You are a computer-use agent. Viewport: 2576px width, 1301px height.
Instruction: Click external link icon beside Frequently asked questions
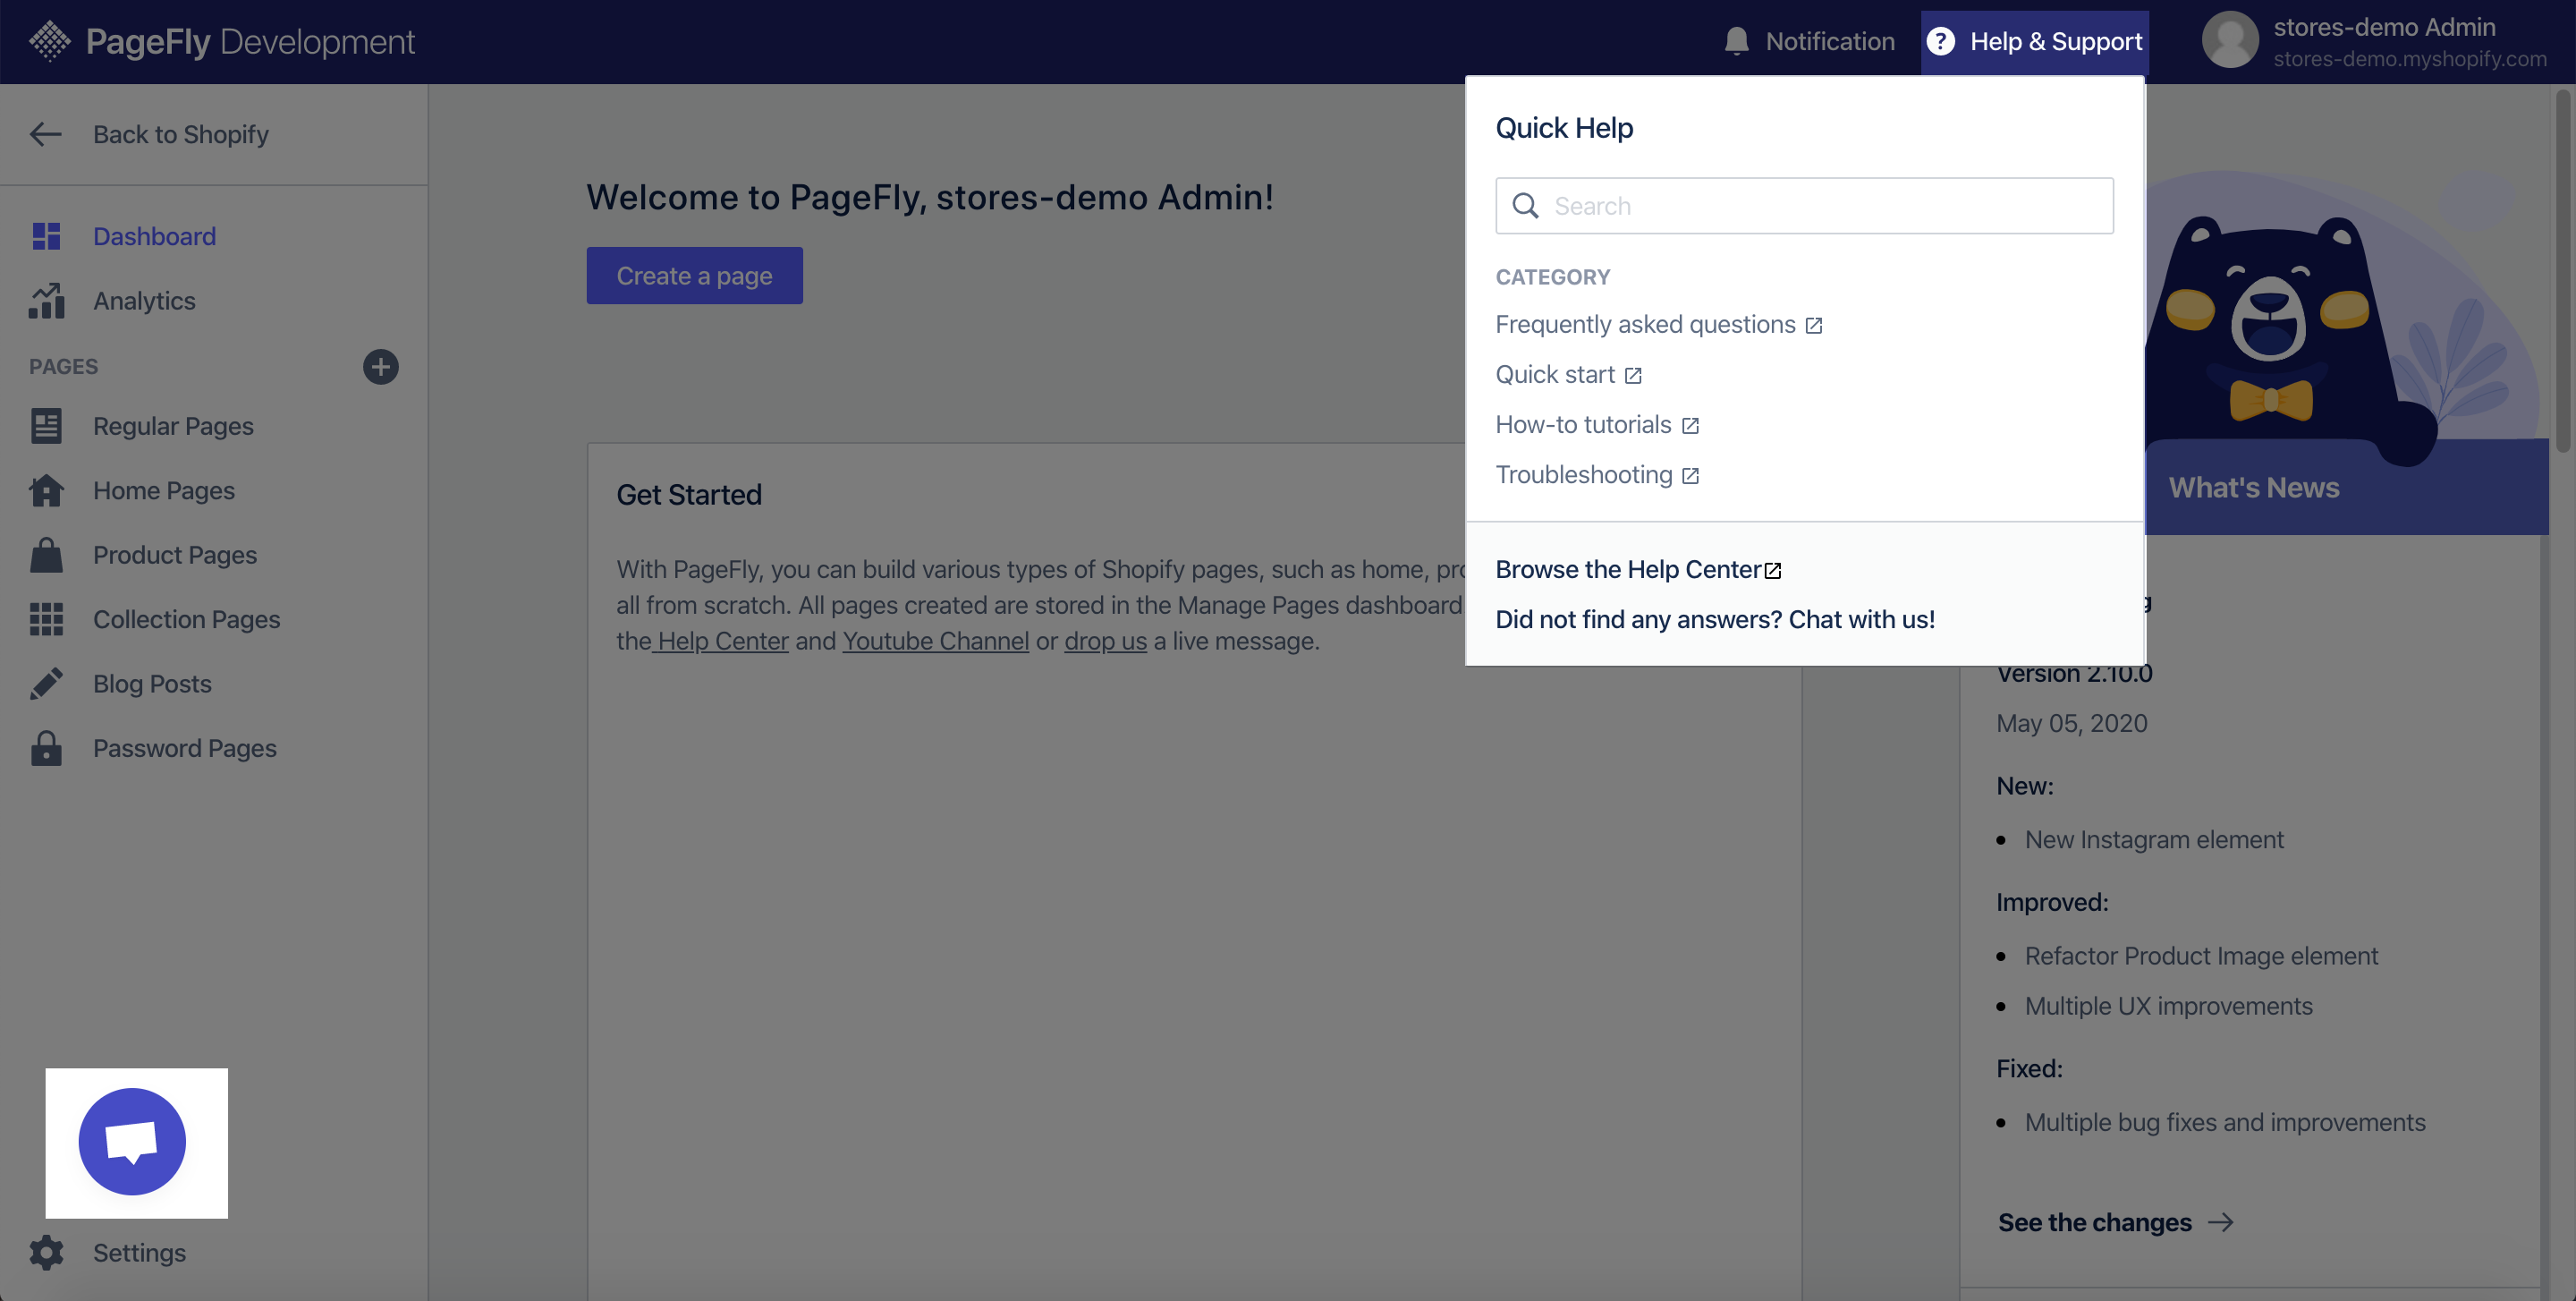(1813, 325)
